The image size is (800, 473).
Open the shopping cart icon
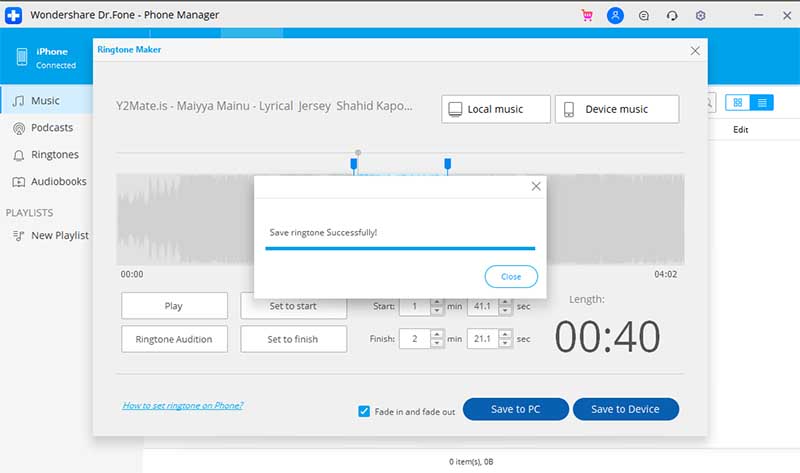pyautogui.click(x=587, y=15)
